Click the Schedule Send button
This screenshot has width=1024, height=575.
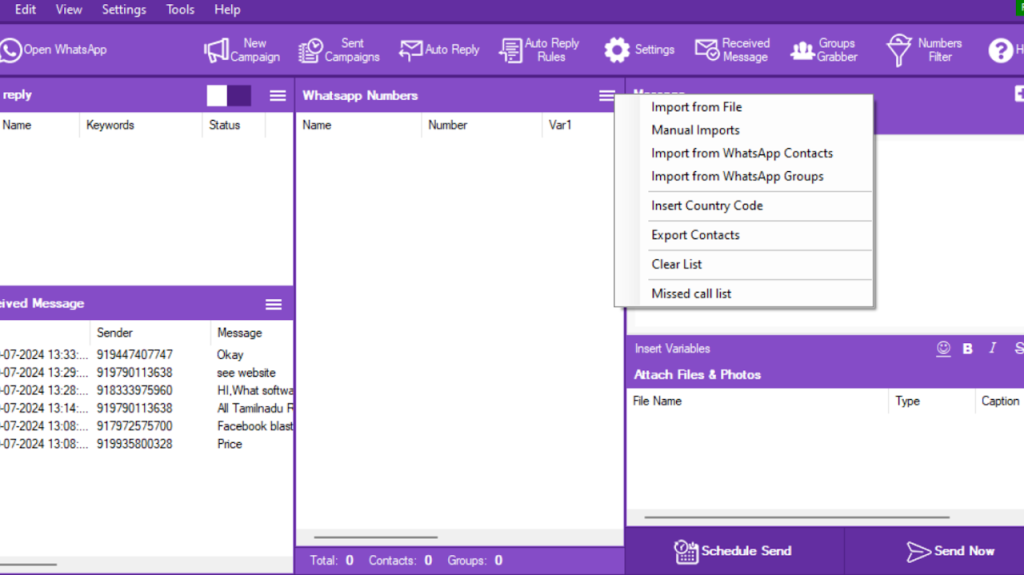[x=733, y=551]
